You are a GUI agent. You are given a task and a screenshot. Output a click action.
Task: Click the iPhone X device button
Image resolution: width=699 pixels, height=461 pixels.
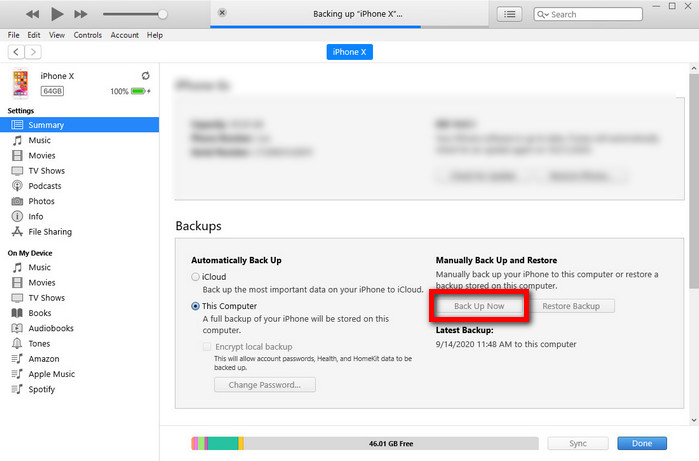pos(350,52)
